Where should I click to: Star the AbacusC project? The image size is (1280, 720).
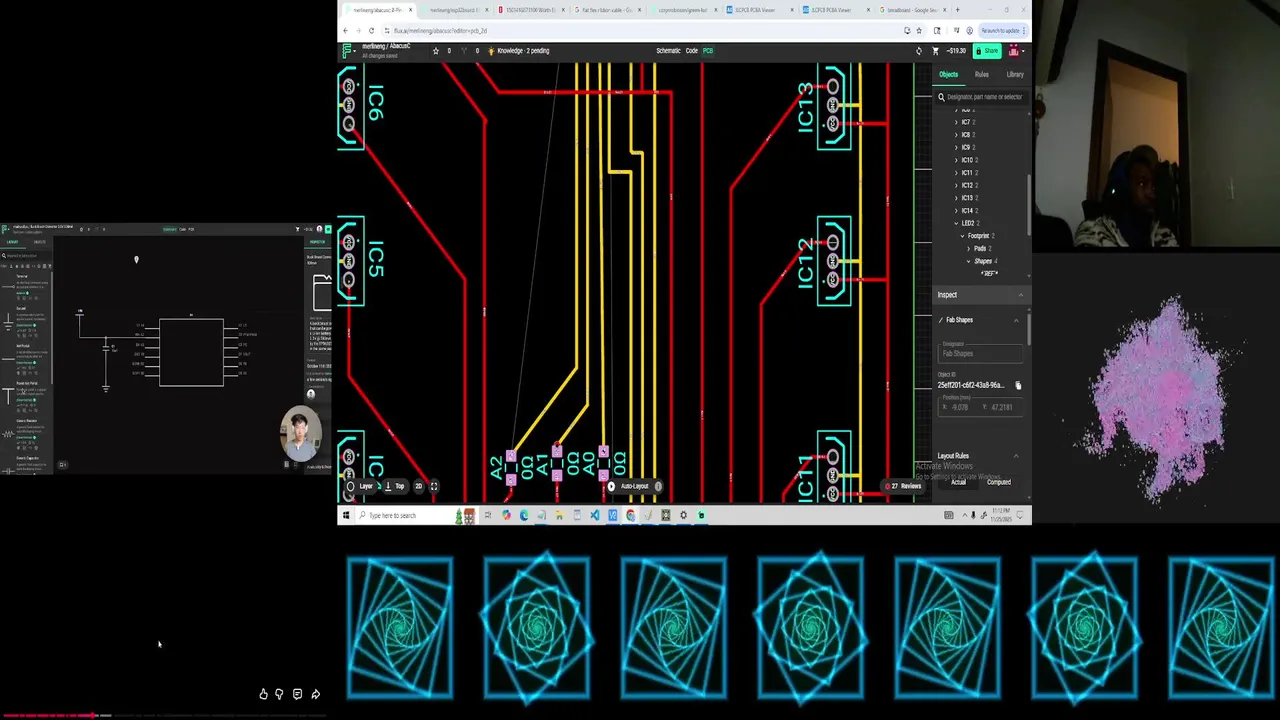[435, 51]
